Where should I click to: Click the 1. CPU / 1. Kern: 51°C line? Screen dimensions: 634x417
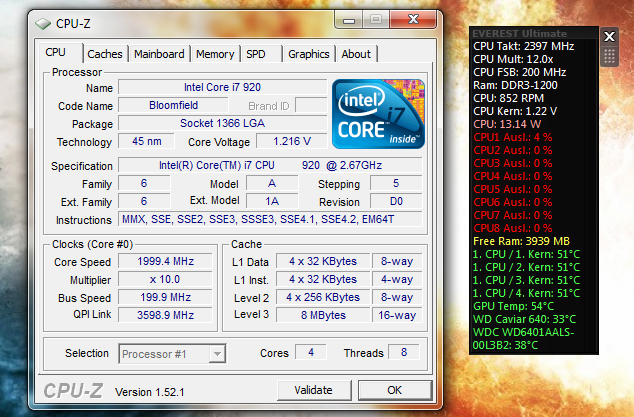coord(526,254)
